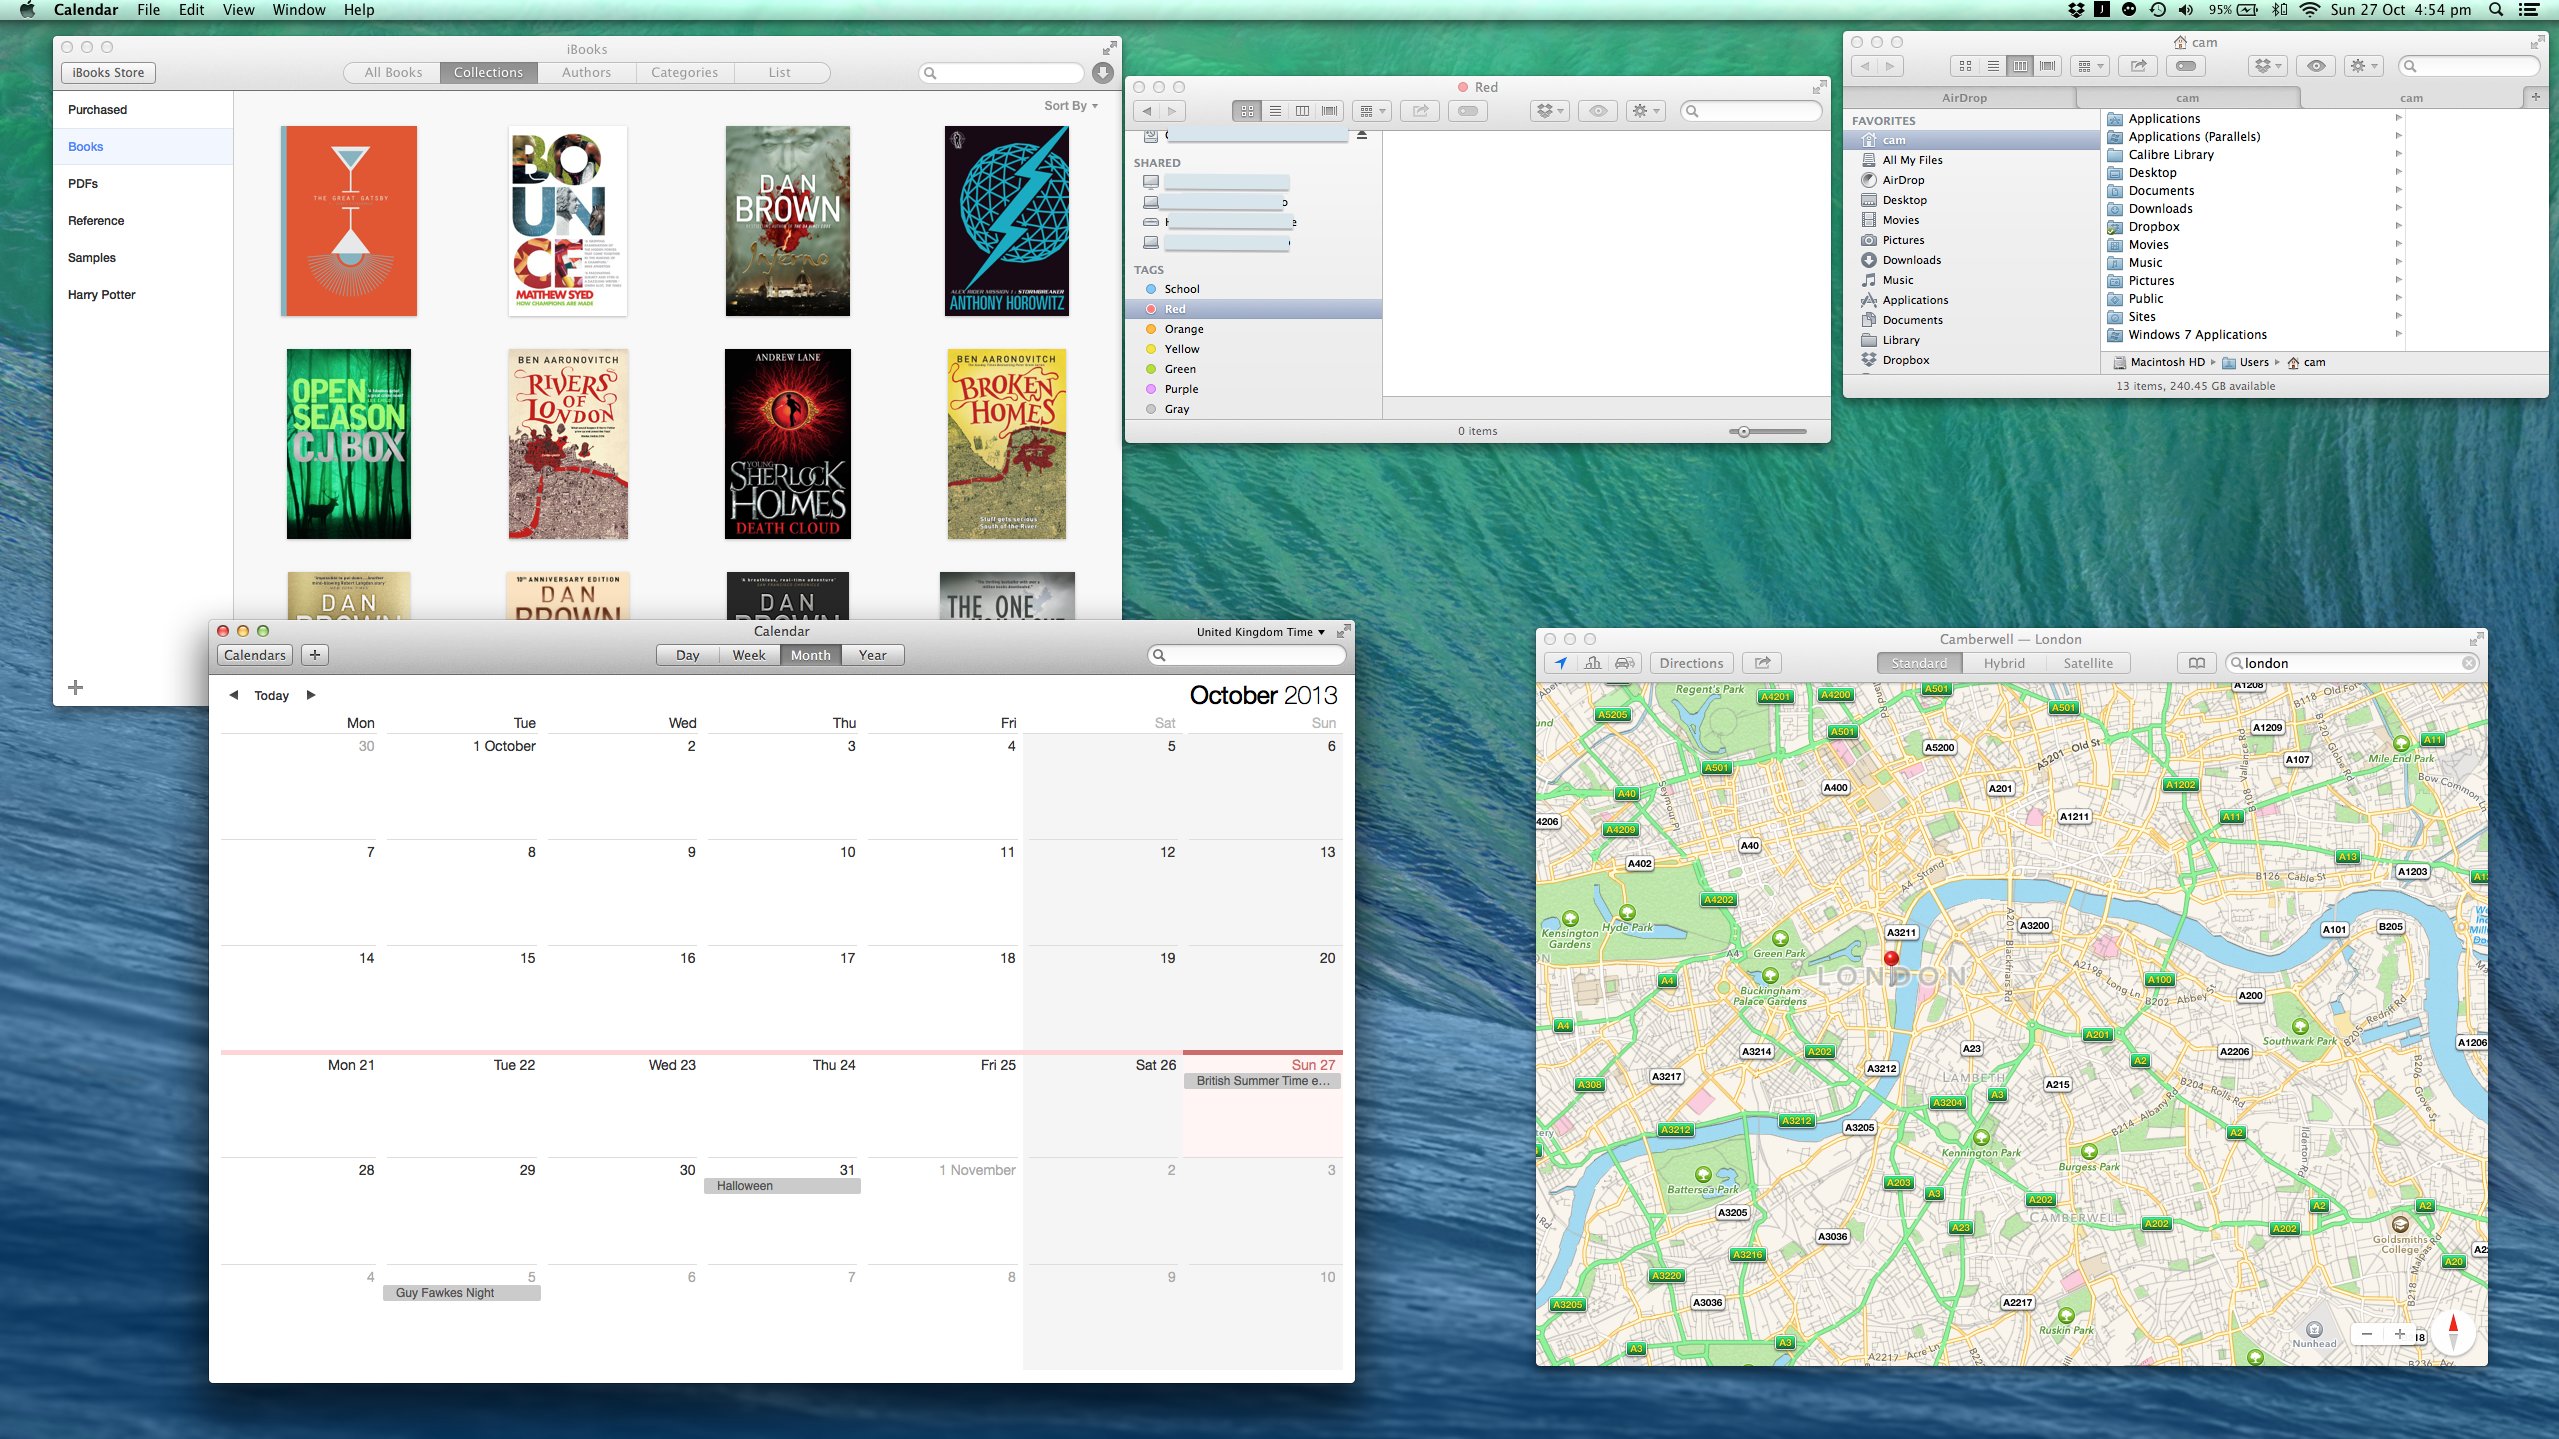
Task: Click Time Machine icon in menu bar
Action: click(2158, 10)
